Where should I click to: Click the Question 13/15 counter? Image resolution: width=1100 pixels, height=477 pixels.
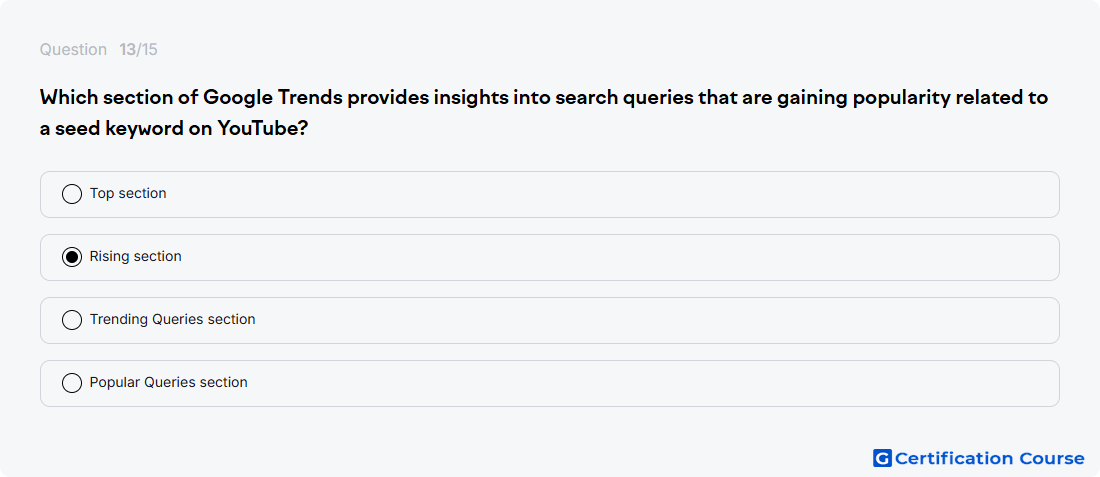98,50
